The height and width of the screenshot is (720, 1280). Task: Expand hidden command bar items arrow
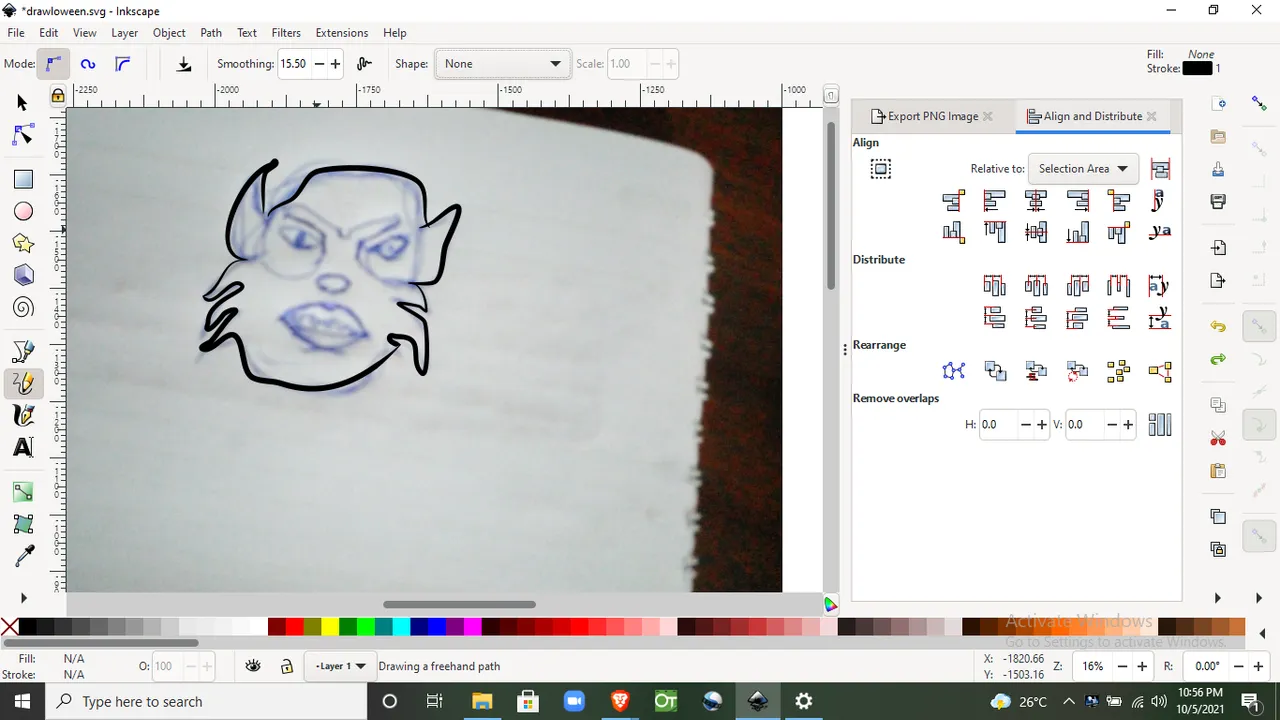coord(1217,598)
